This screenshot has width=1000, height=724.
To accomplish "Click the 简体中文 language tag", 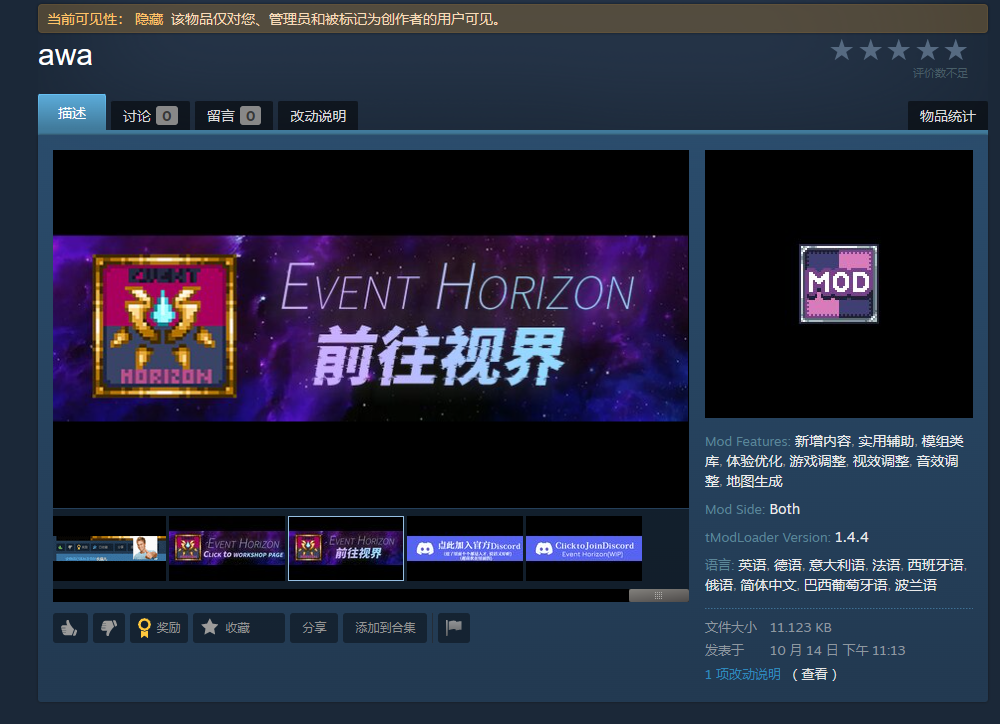I will click(x=768, y=585).
